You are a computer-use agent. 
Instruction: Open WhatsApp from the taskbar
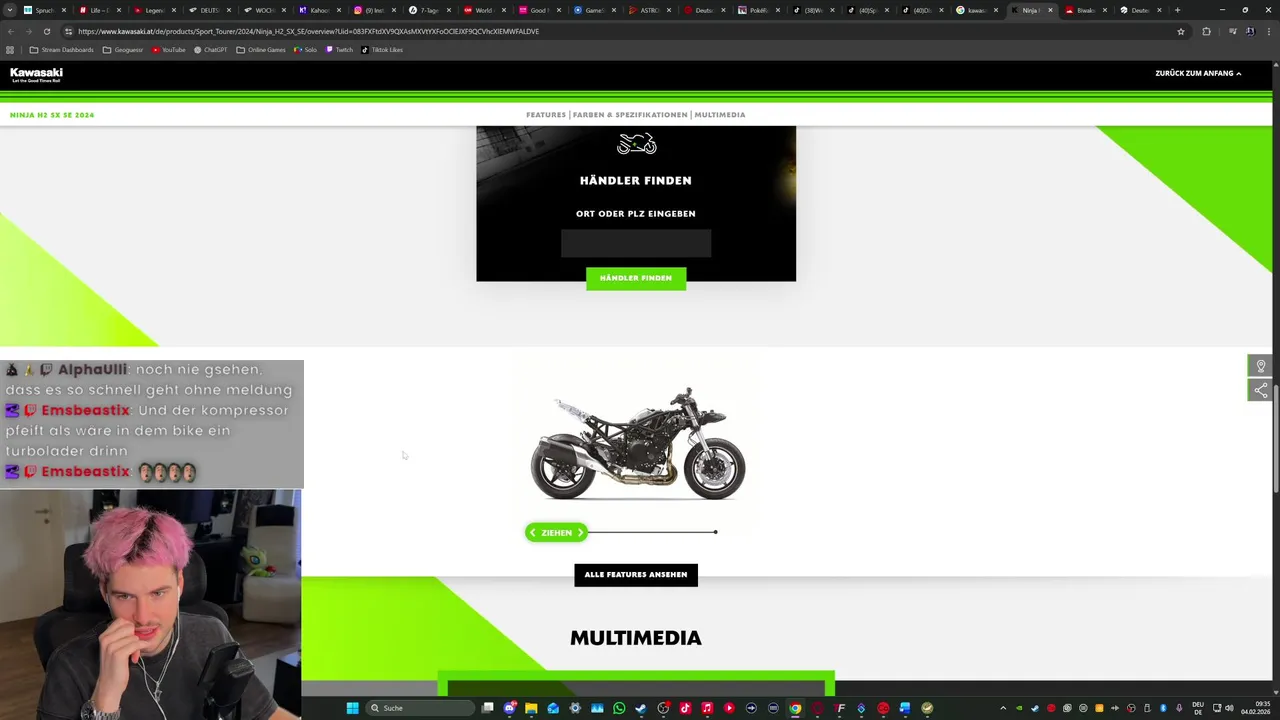[x=619, y=708]
